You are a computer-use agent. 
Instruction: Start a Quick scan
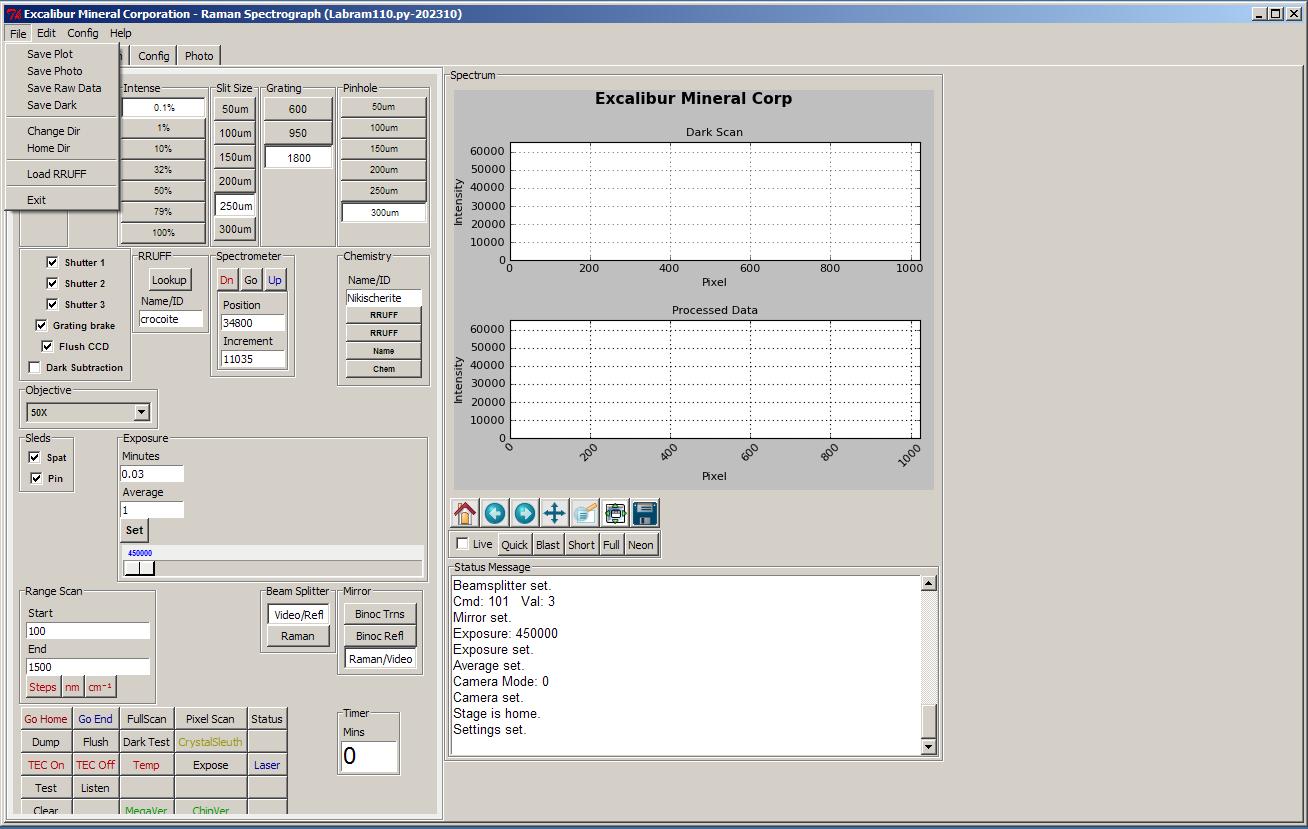click(514, 545)
